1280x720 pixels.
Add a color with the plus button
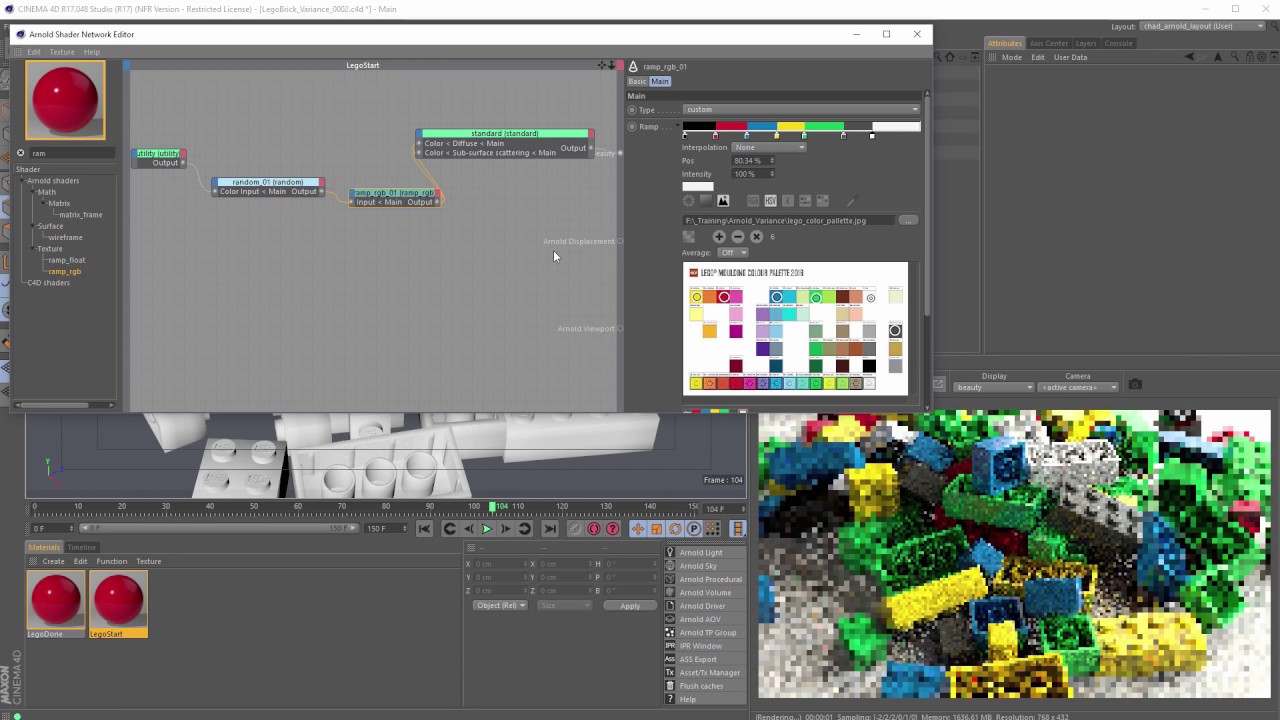[719, 236]
